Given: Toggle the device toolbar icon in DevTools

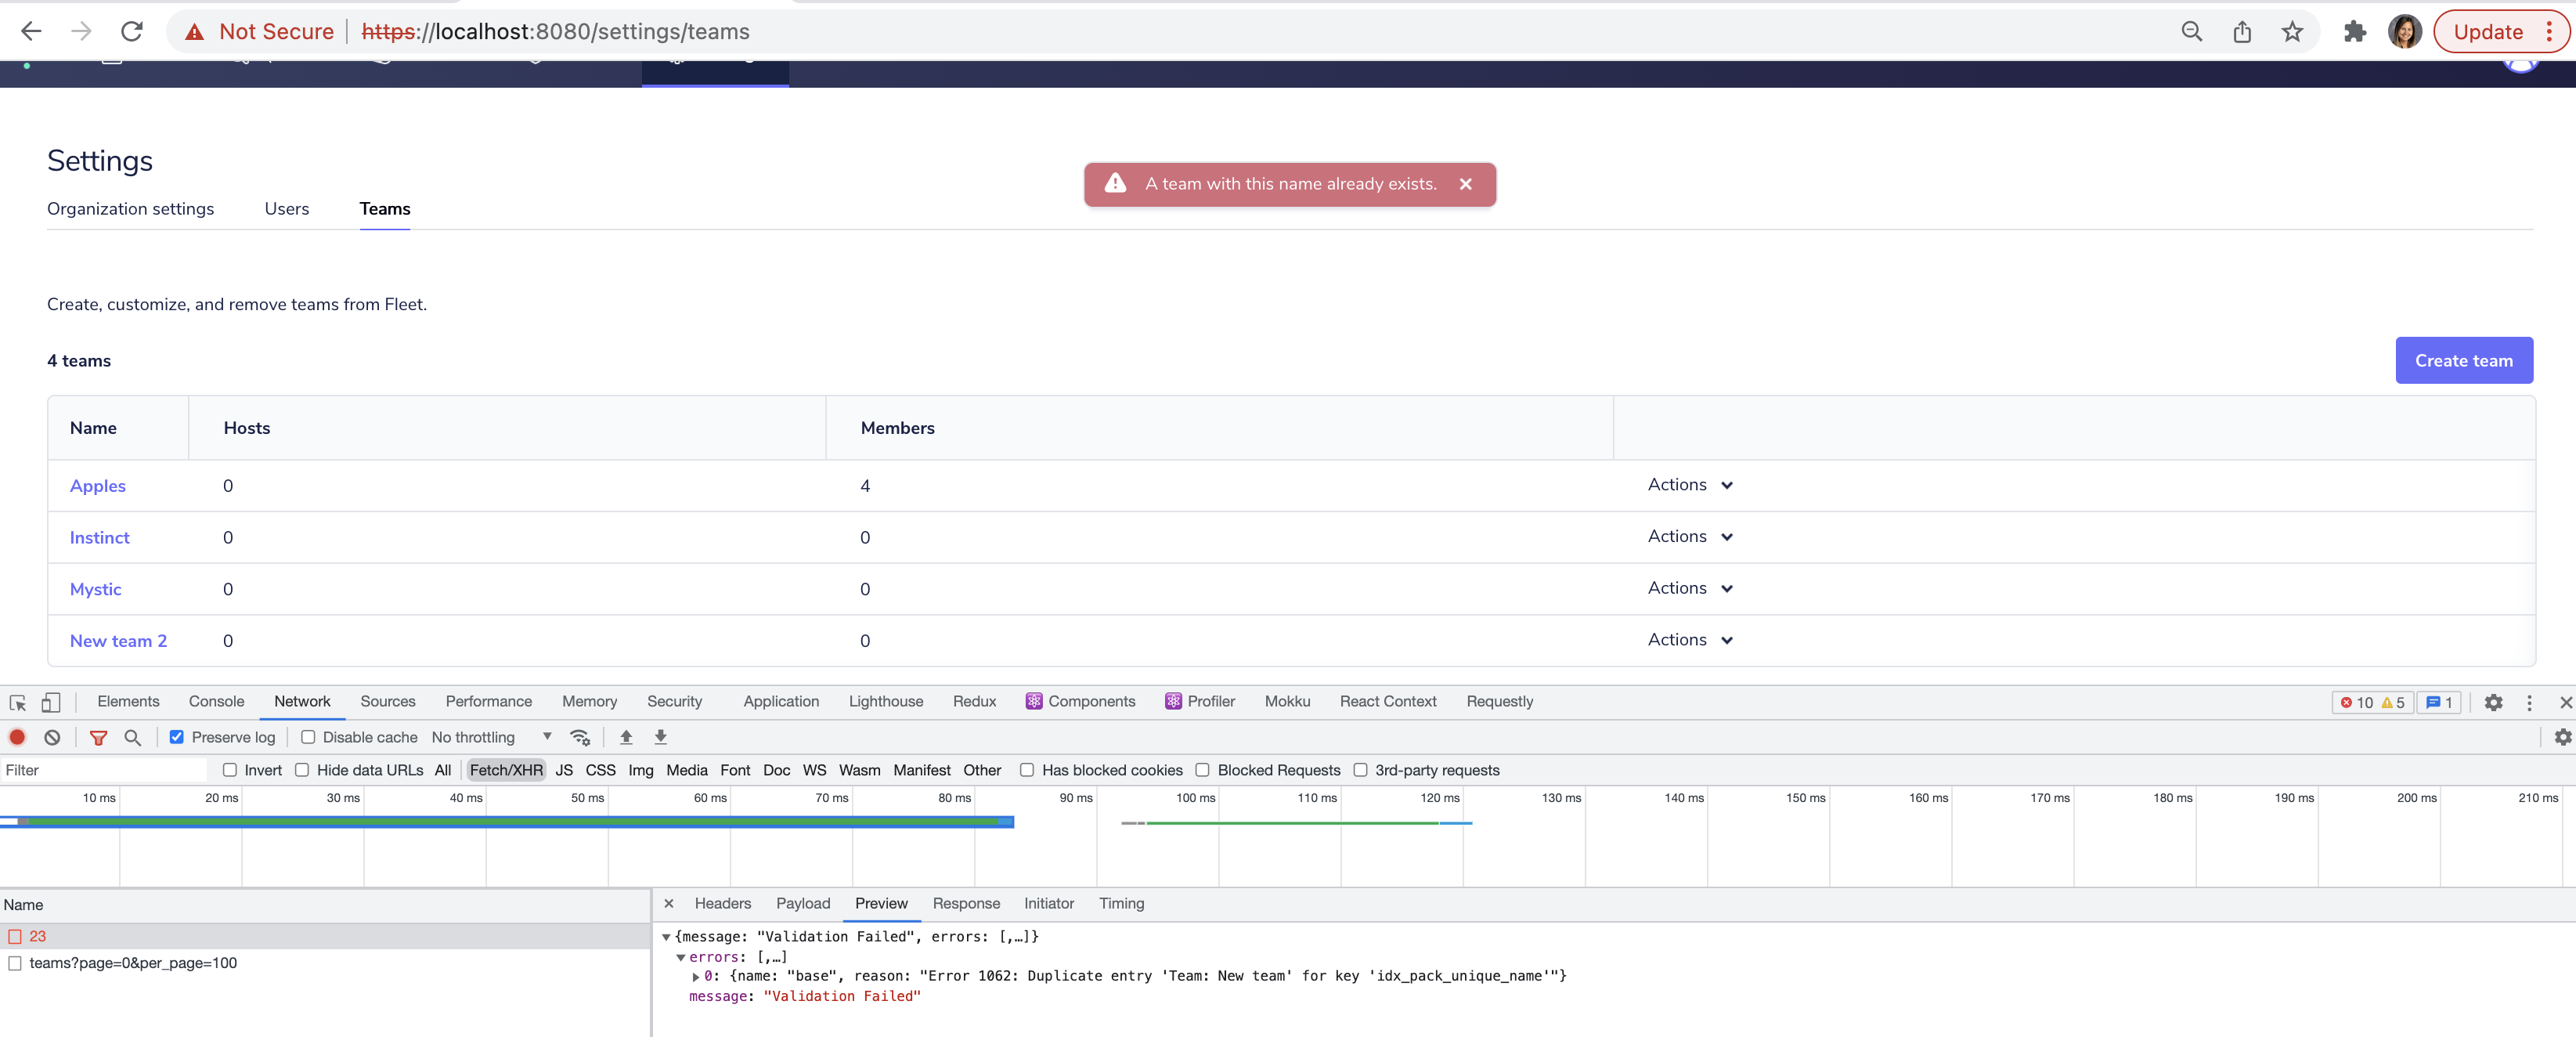Looking at the screenshot, I should click(x=51, y=702).
